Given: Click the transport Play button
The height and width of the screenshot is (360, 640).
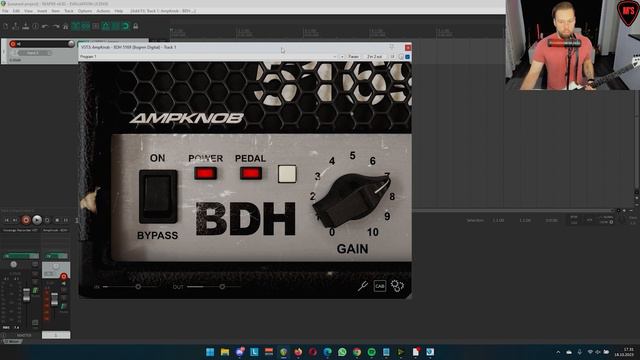Looking at the screenshot, I should coord(37,220).
